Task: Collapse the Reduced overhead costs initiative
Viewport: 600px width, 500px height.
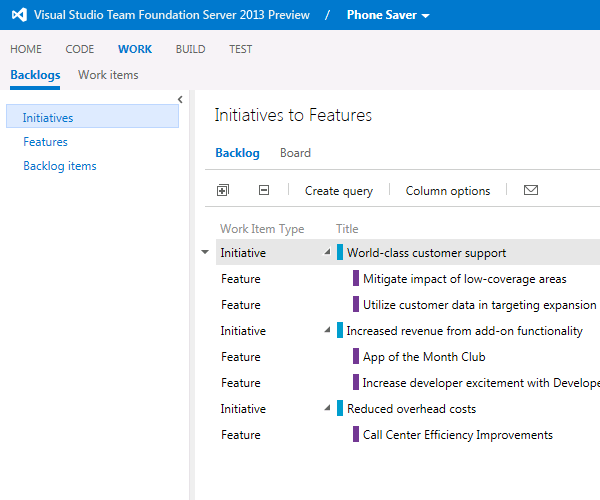Action: (327, 409)
